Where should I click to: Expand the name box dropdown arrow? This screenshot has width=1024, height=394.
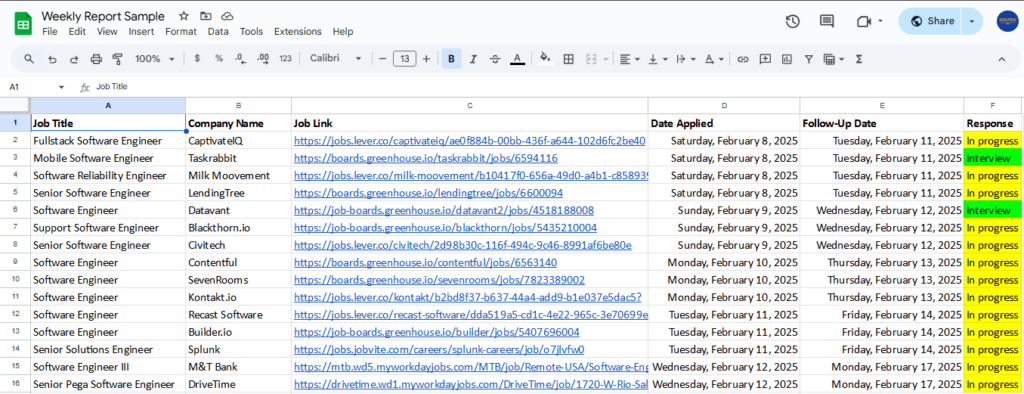click(61, 87)
